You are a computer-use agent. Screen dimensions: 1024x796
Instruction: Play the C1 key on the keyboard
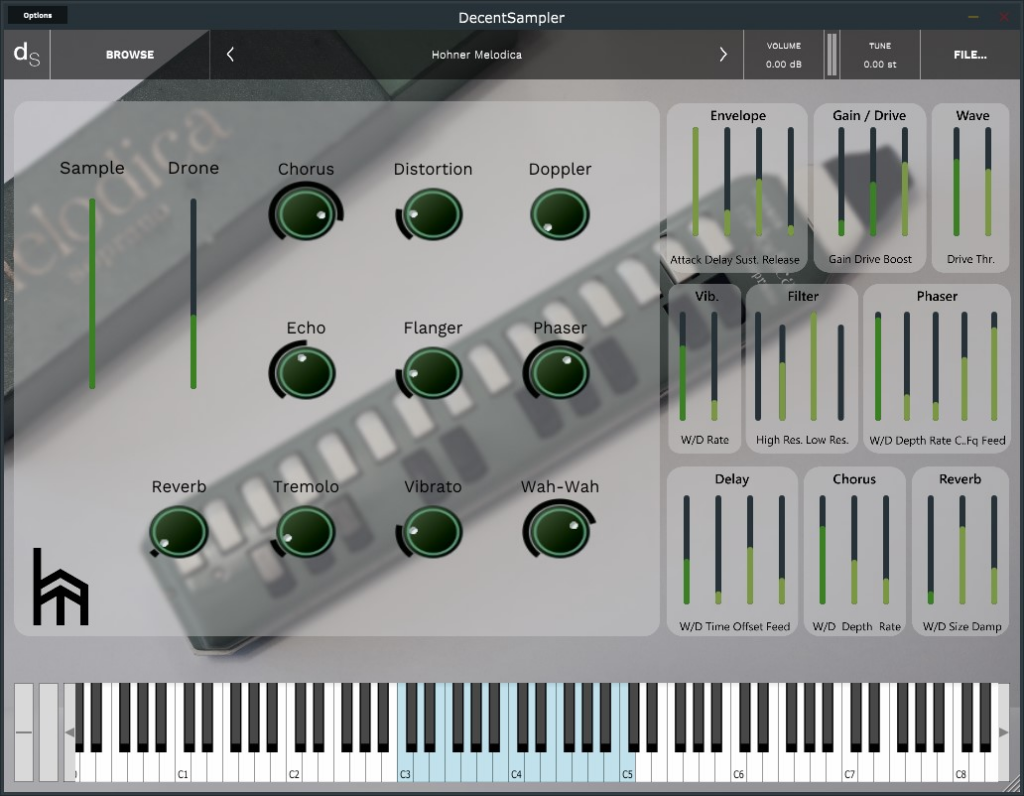[183, 765]
